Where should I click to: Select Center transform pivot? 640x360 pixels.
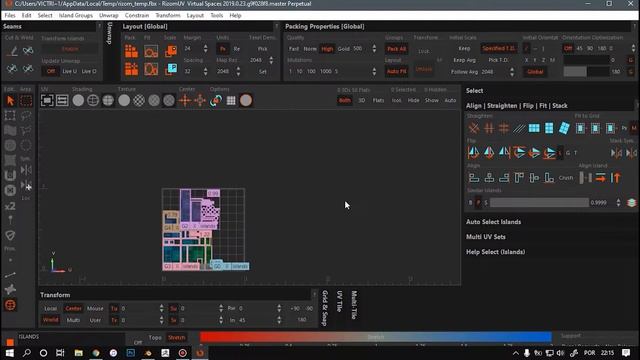(x=73, y=309)
